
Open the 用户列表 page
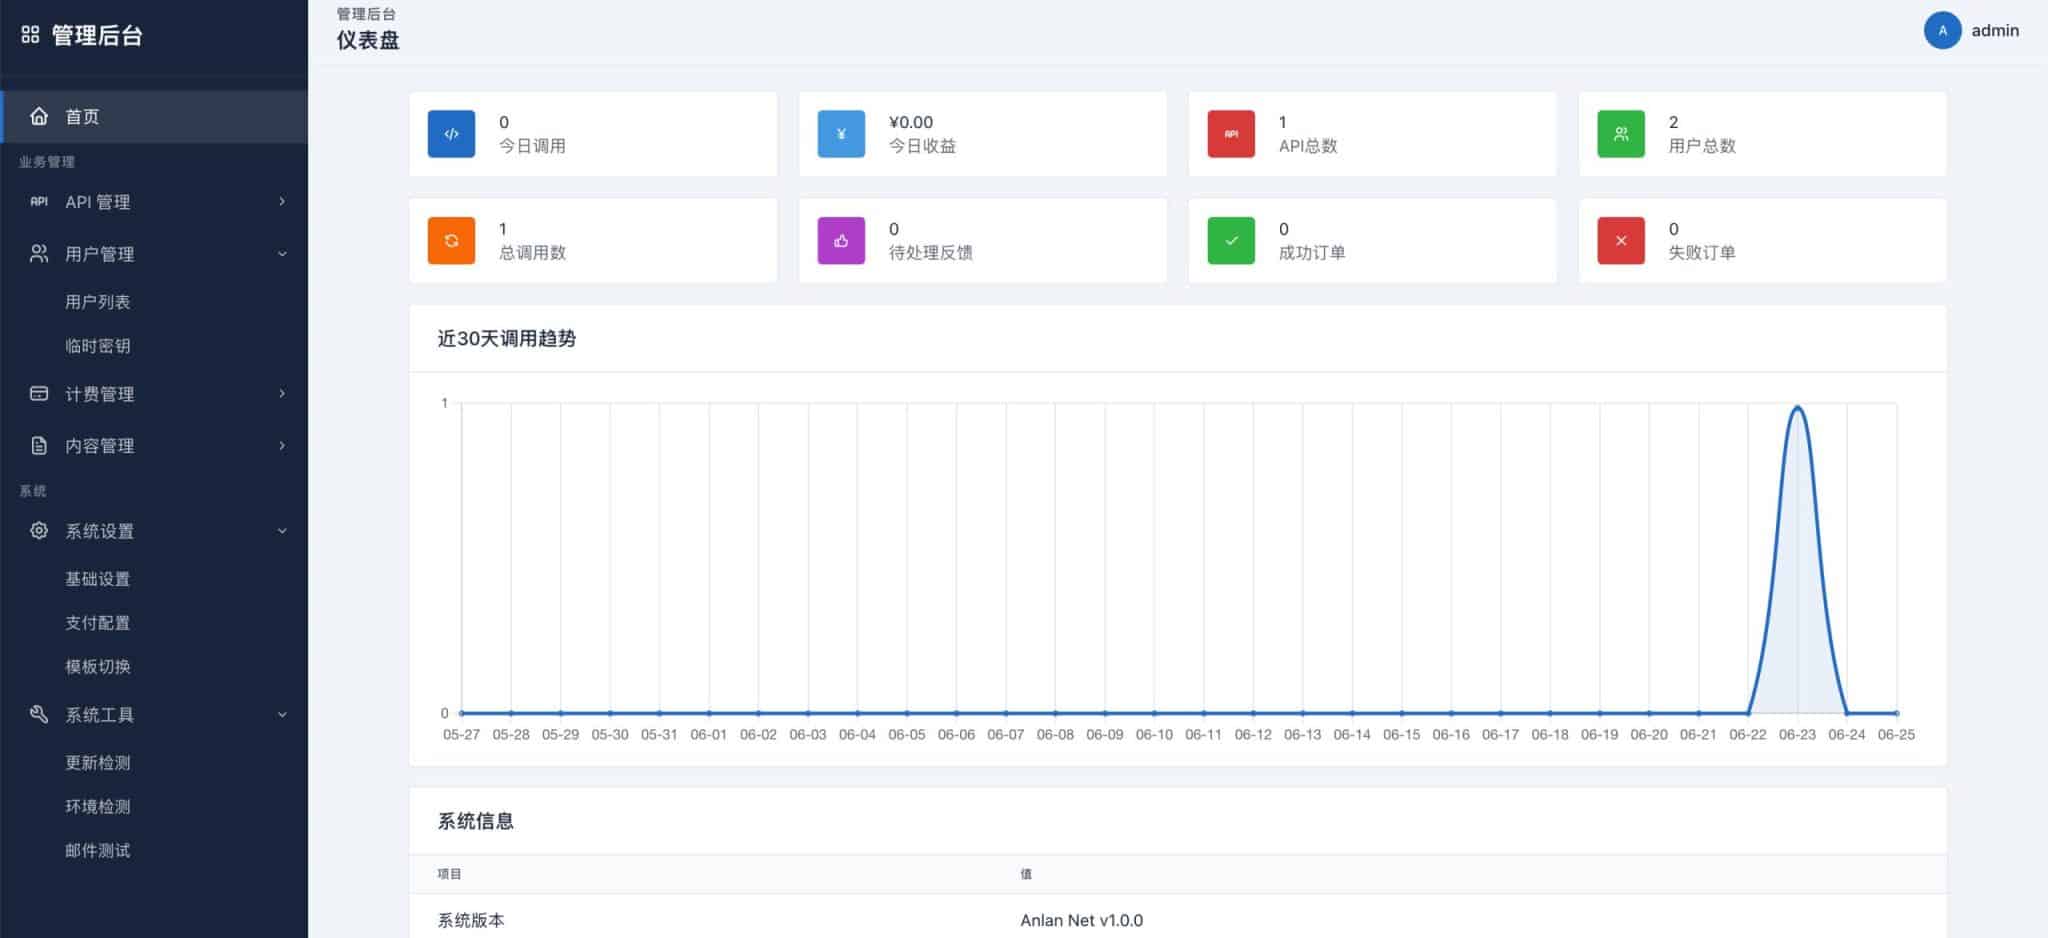click(98, 302)
